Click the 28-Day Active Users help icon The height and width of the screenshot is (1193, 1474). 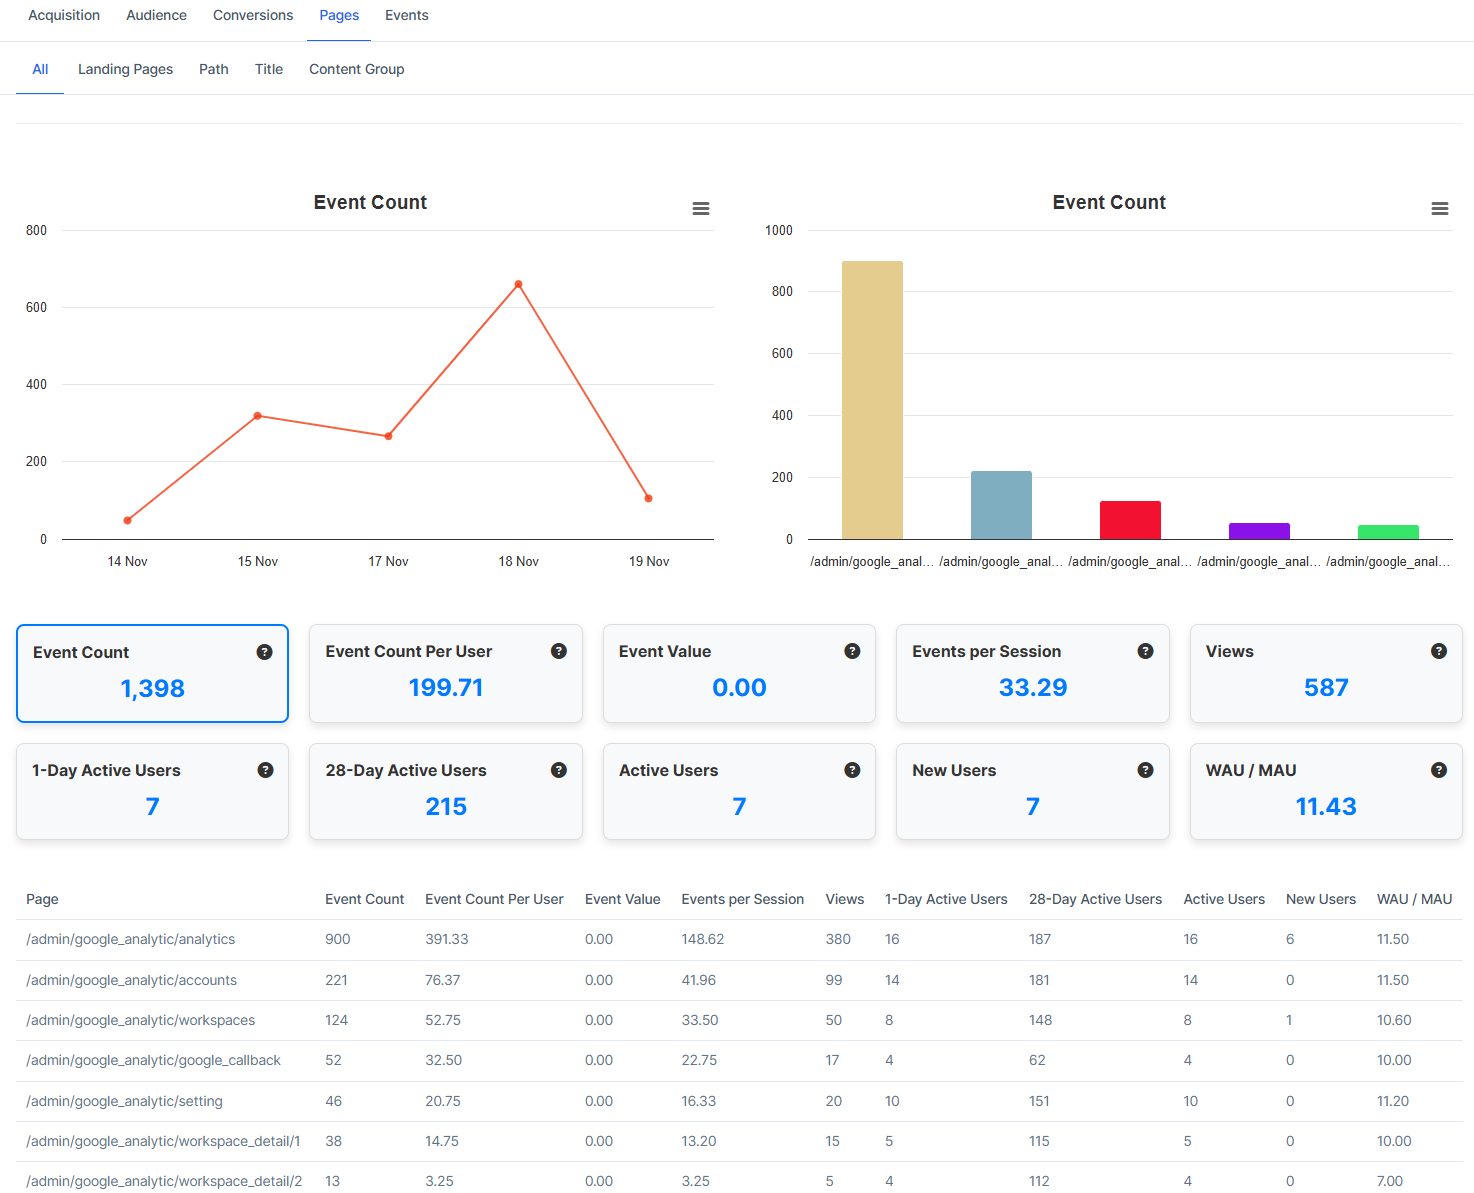click(x=559, y=770)
